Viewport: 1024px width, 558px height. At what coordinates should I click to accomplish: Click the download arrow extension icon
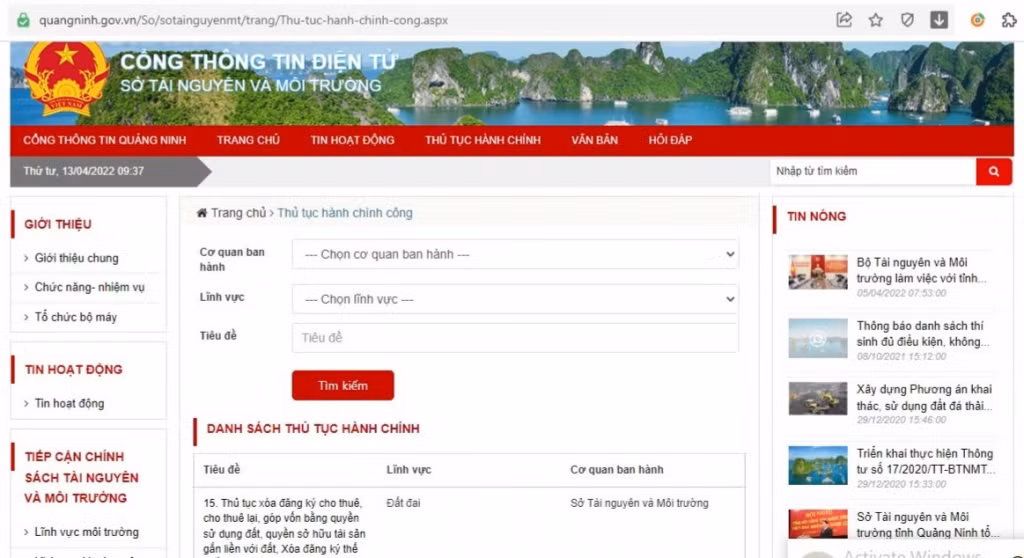(x=938, y=20)
